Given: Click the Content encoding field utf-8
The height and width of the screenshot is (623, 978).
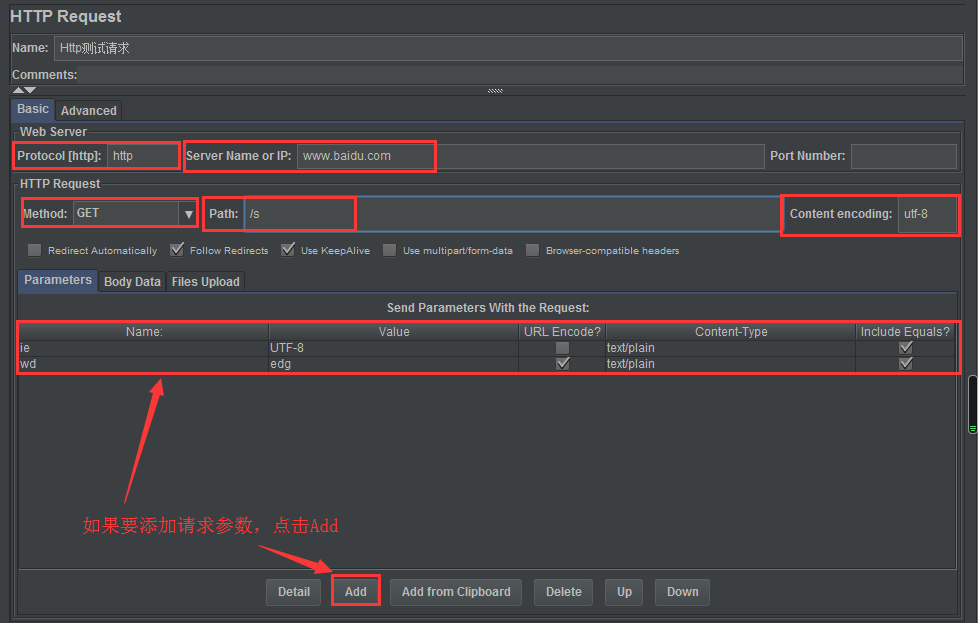Looking at the screenshot, I should (x=927, y=214).
